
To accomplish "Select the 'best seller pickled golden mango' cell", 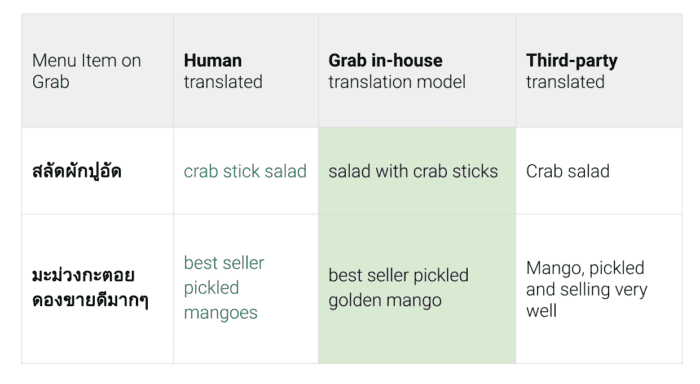I will coord(417,289).
